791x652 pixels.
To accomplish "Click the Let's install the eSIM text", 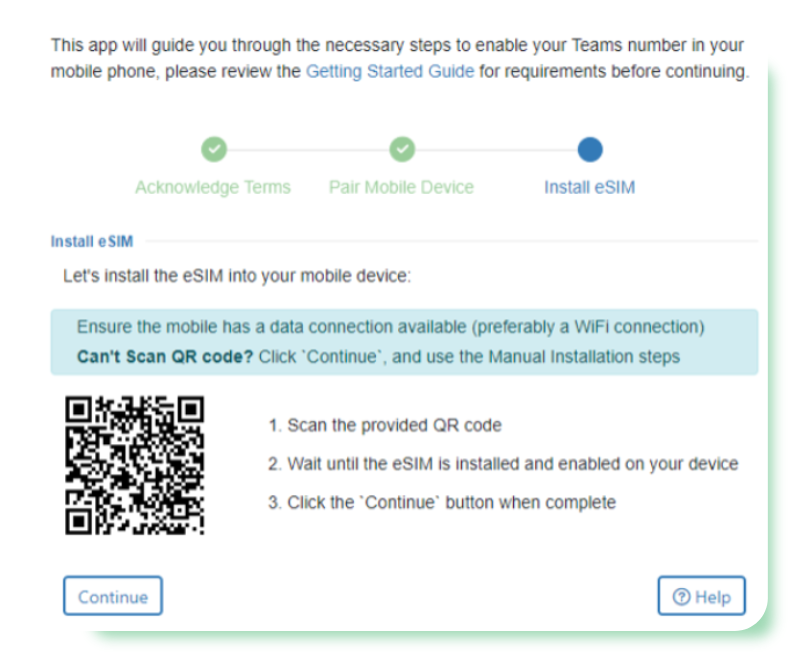I will tap(237, 276).
